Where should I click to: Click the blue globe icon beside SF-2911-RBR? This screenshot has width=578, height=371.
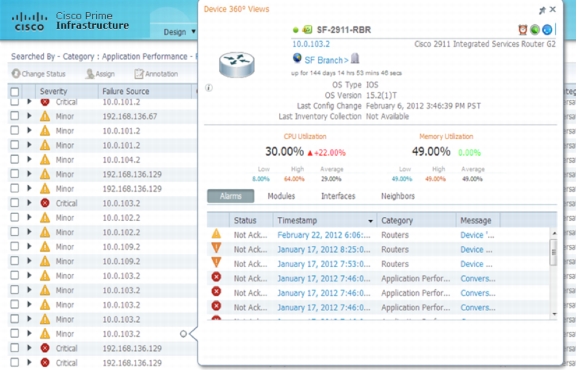point(547,30)
